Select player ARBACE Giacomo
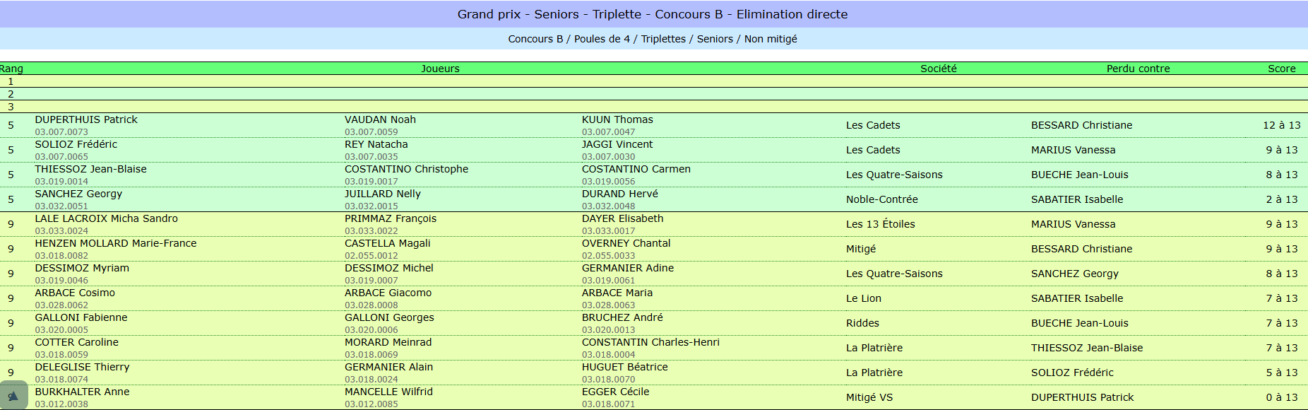Screen dimensions: 1308x410 (x=388, y=293)
